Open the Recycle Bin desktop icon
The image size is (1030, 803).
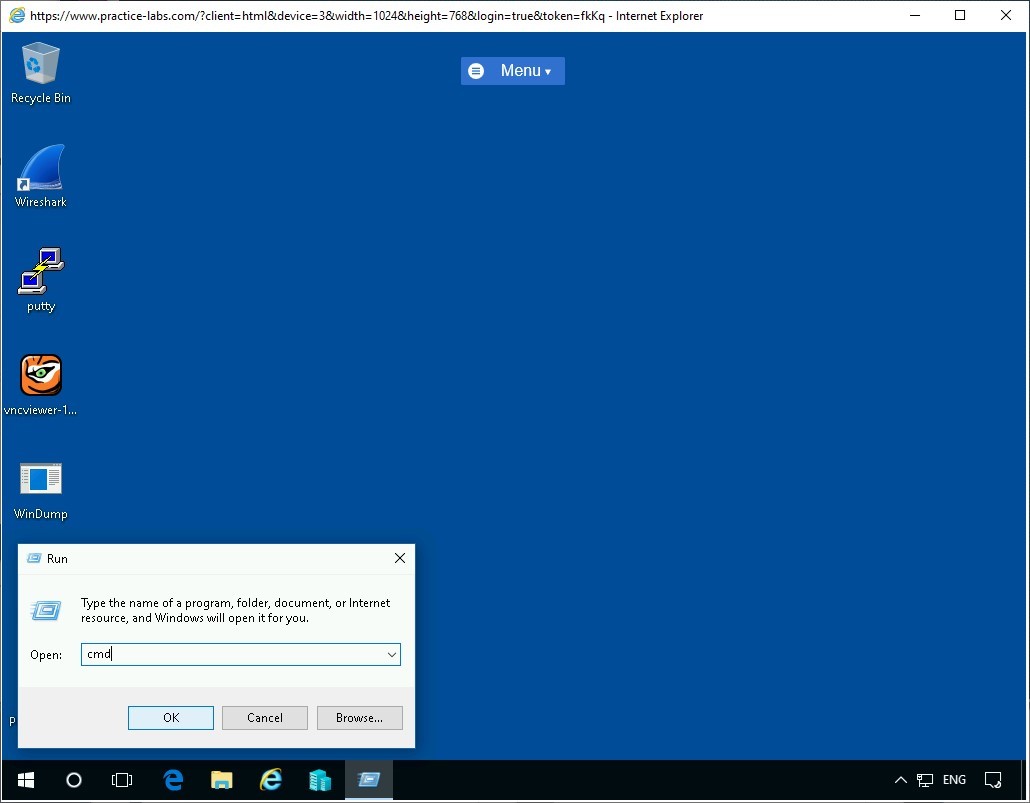[x=41, y=72]
